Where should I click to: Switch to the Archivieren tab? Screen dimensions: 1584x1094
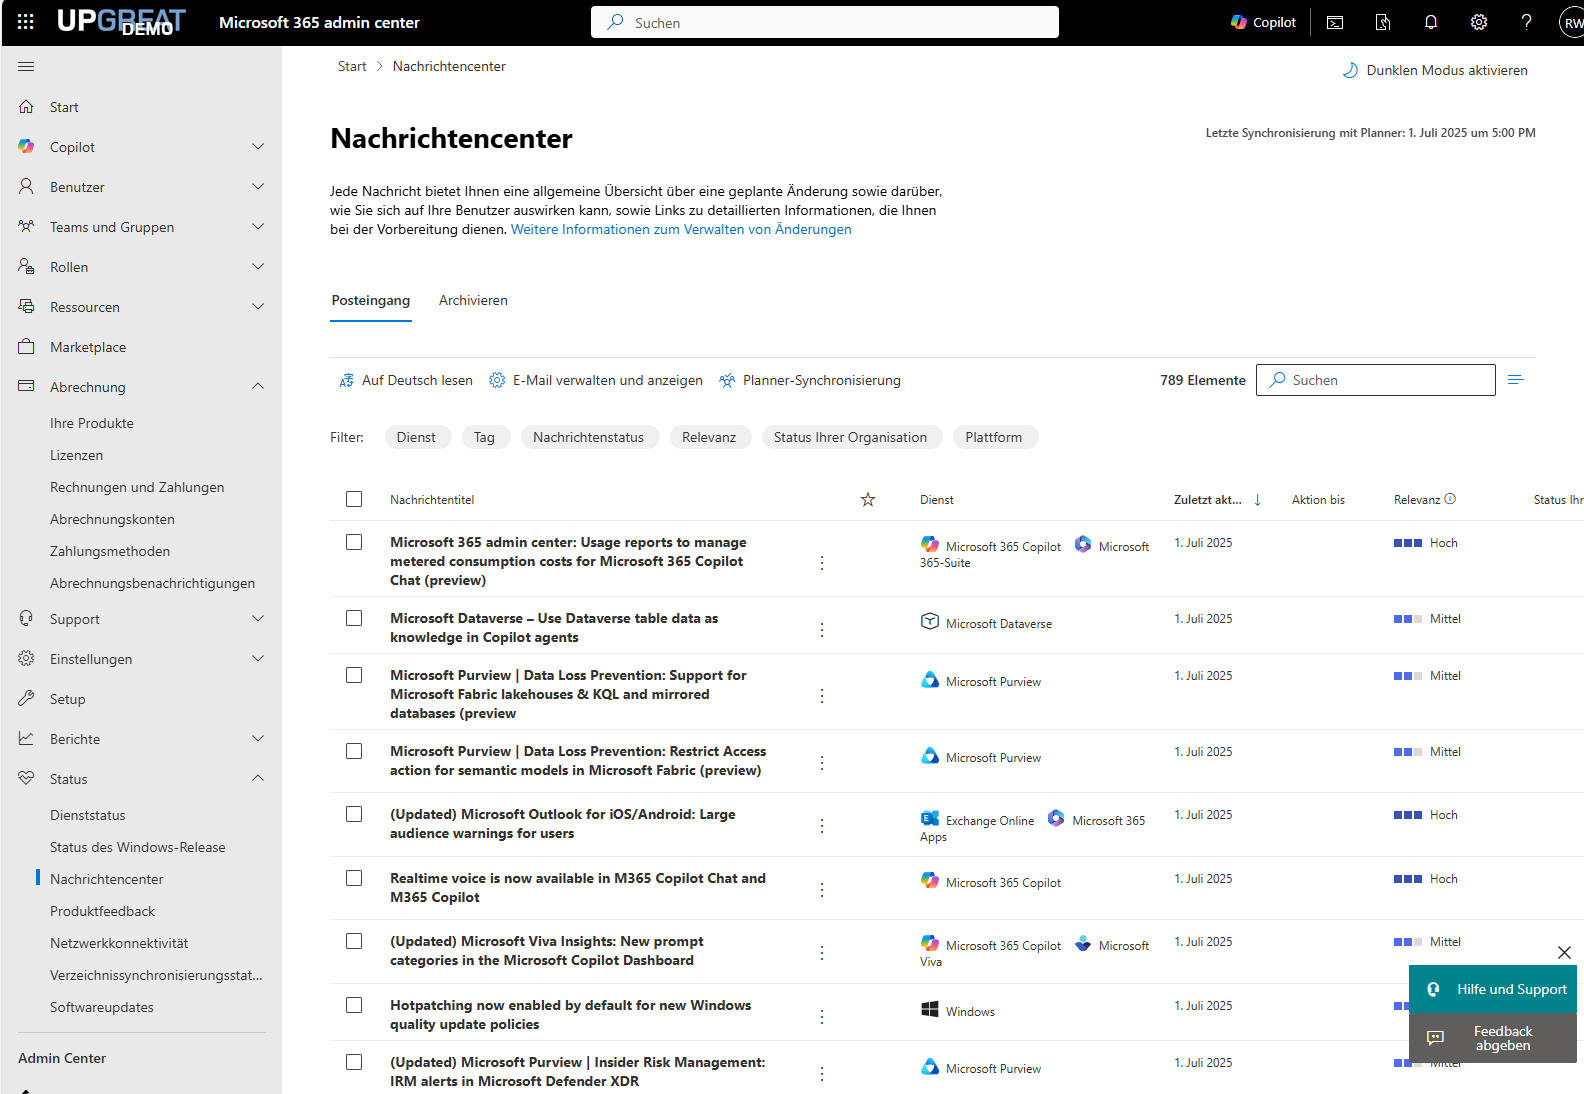pos(473,301)
